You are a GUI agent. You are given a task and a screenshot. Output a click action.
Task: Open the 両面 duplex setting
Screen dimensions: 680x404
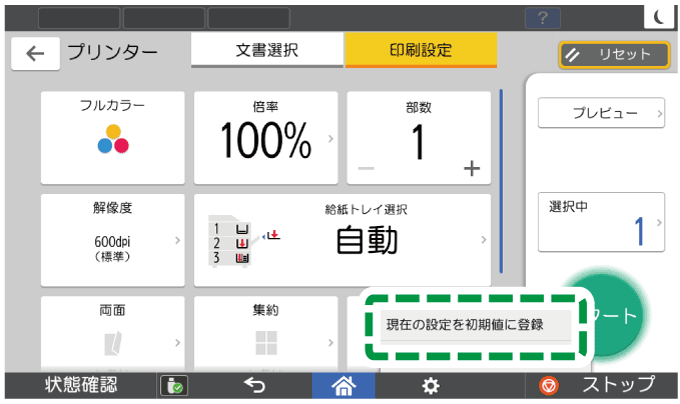click(x=113, y=333)
